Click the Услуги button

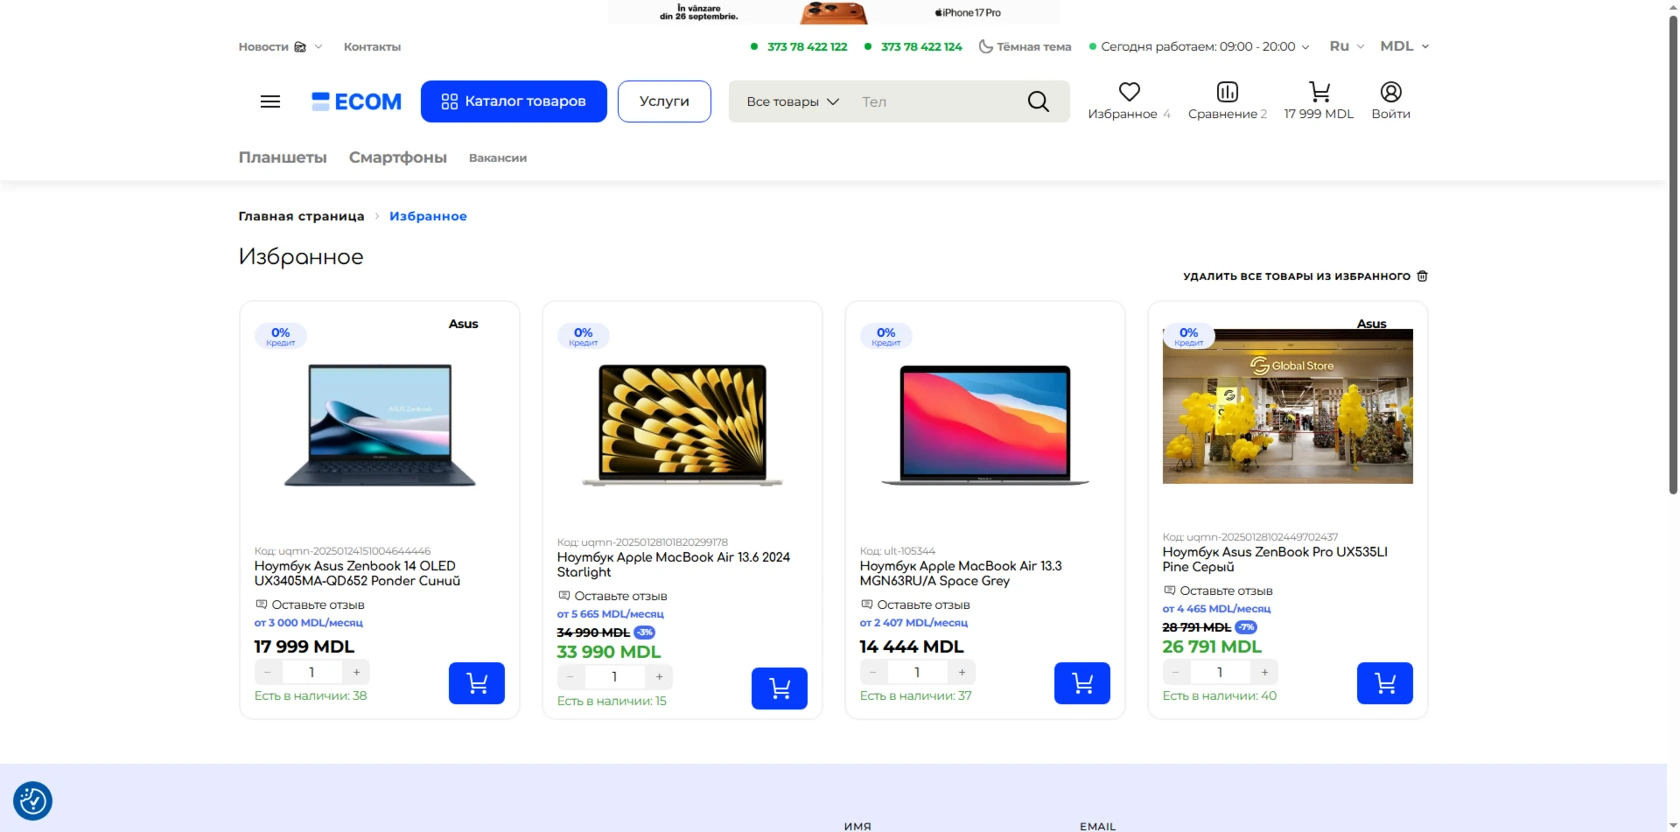tap(664, 101)
